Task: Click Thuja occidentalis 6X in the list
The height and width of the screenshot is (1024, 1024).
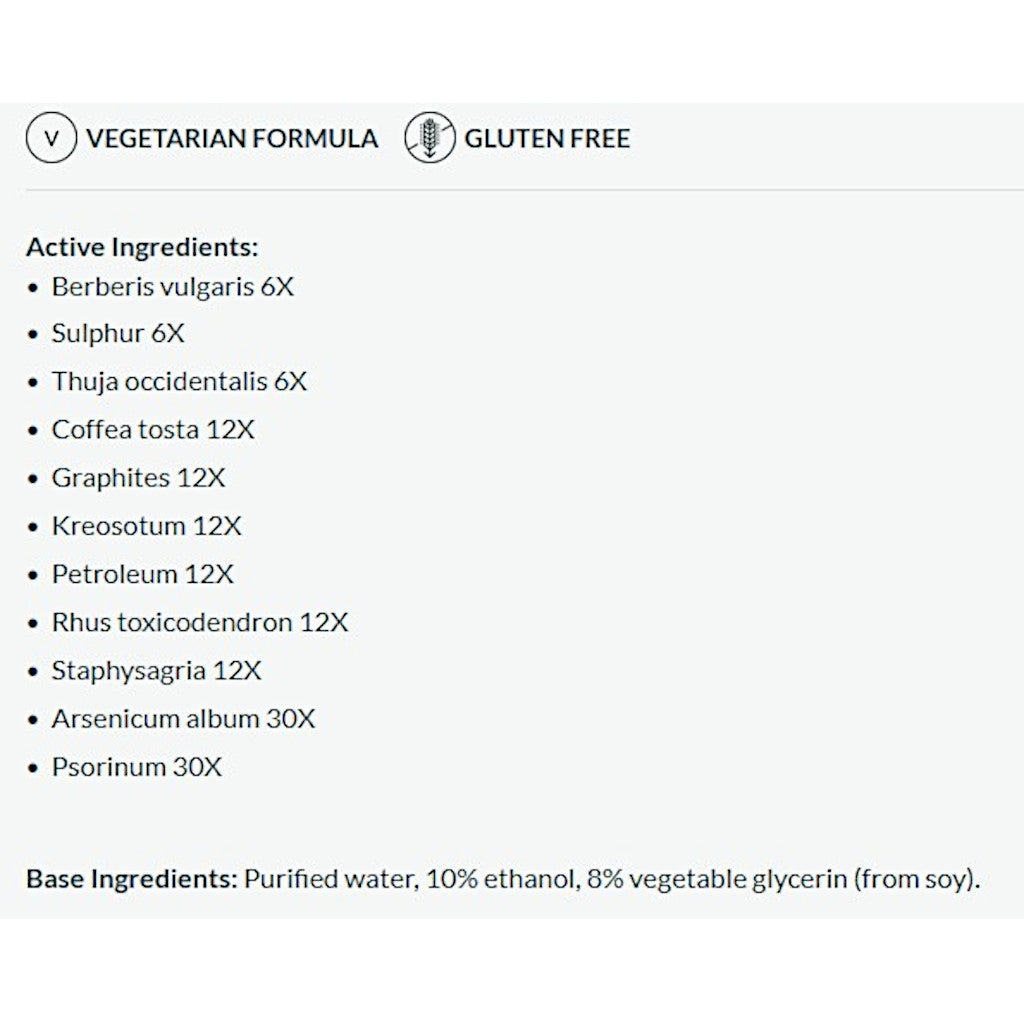Action: click(x=179, y=382)
